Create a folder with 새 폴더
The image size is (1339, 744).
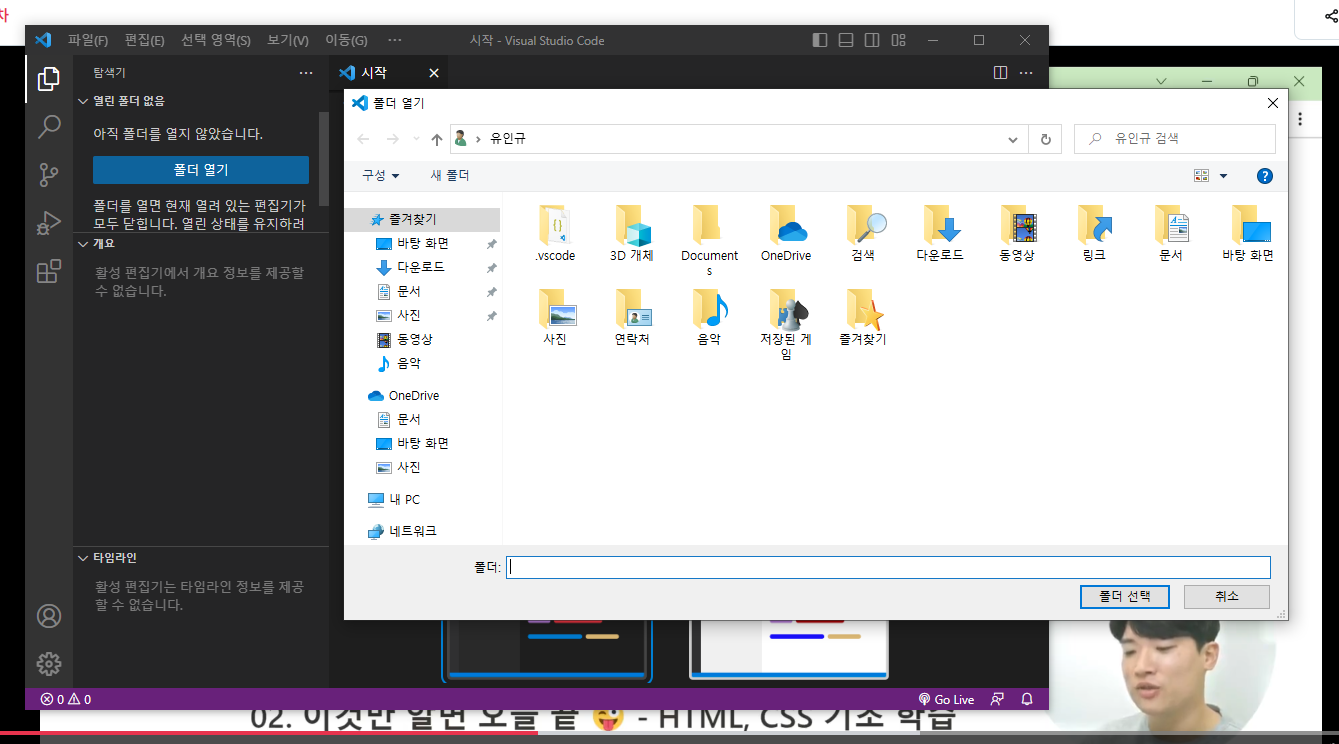click(x=450, y=175)
